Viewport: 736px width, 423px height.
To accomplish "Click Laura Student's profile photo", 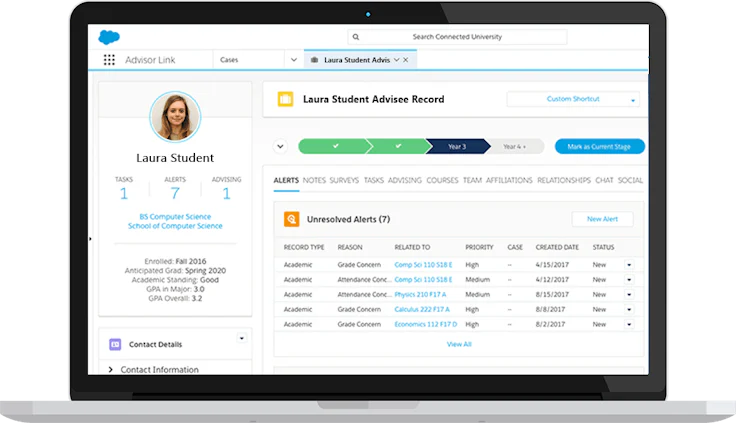I will (x=175, y=117).
